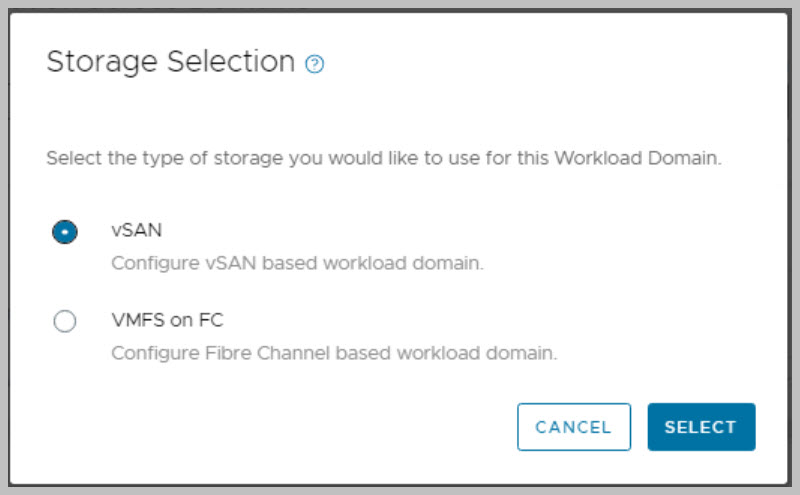Viewport: 800px width, 495px height.
Task: Click the help icon beside Storage Selection
Action: (x=315, y=64)
